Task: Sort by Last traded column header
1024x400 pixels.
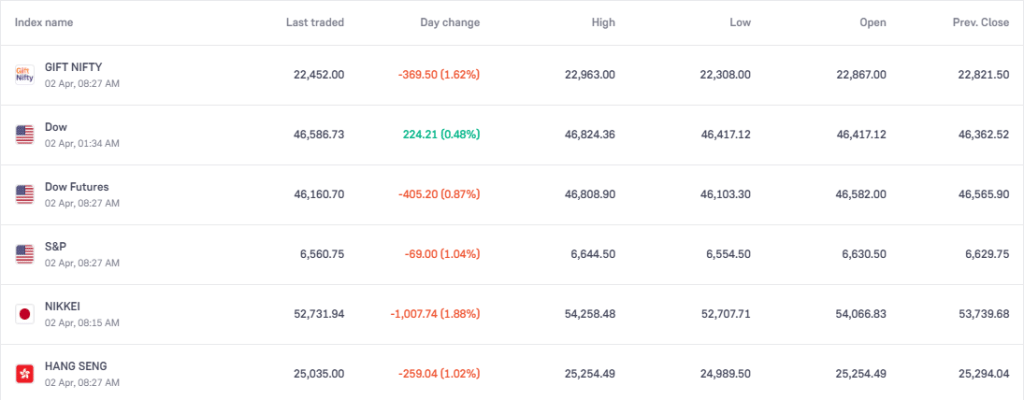Action: 315,22
